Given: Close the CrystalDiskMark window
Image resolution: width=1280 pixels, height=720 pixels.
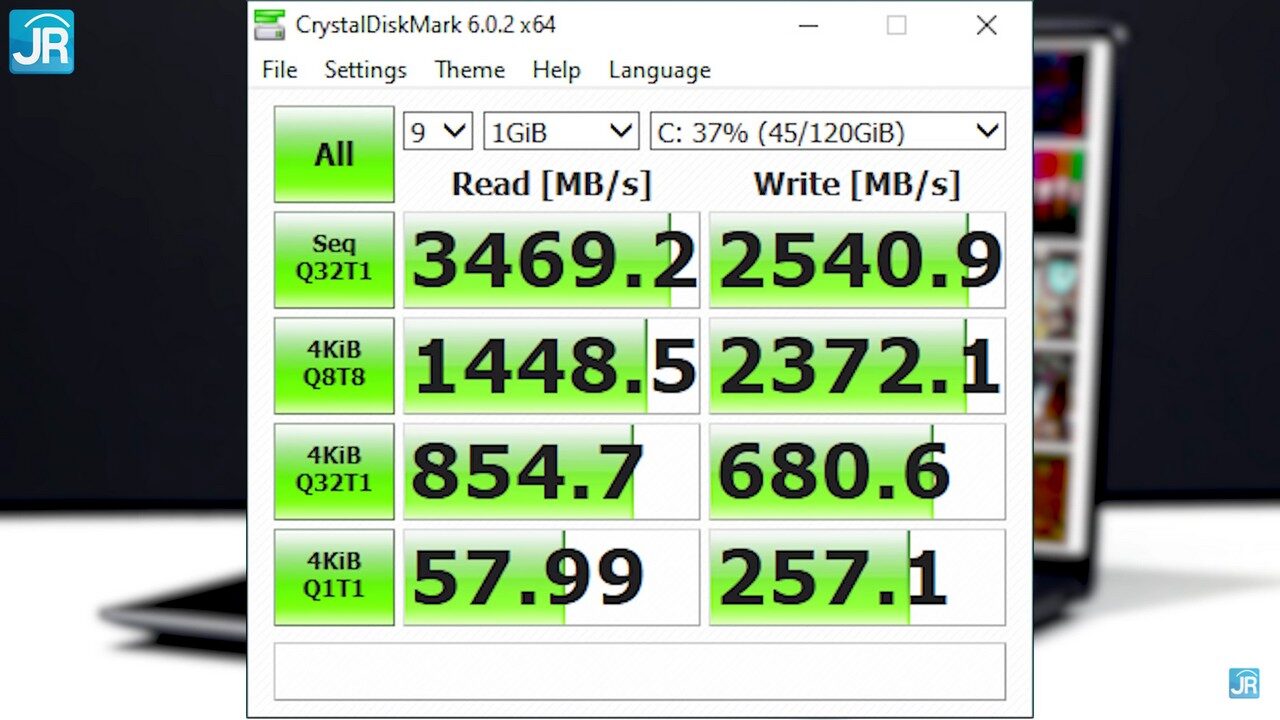Looking at the screenshot, I should tap(987, 26).
